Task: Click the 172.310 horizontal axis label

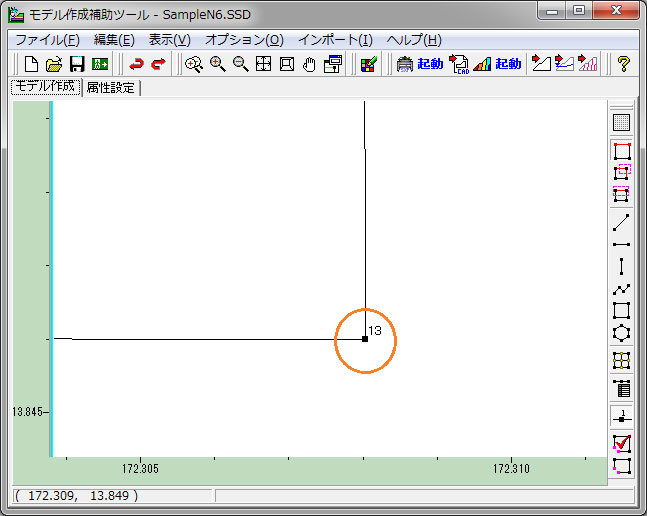Action: pyautogui.click(x=511, y=469)
